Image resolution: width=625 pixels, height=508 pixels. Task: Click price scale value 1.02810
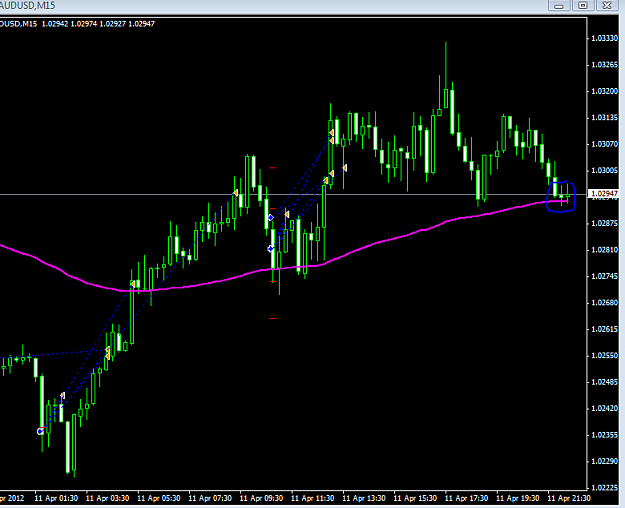(x=604, y=250)
